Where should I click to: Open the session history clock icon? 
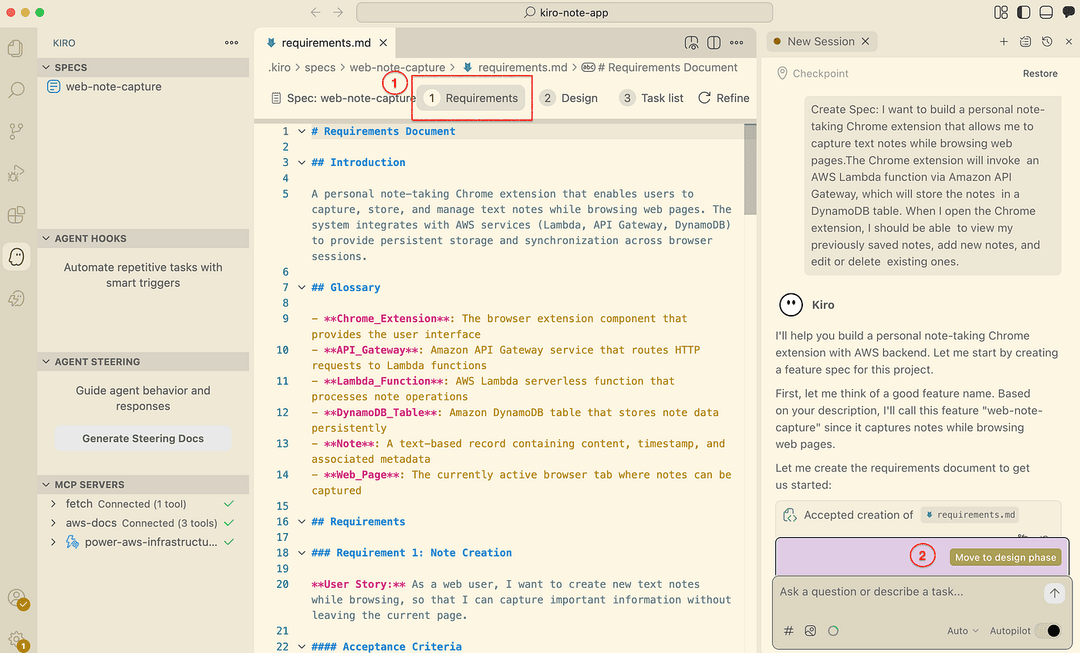[x=1047, y=41]
